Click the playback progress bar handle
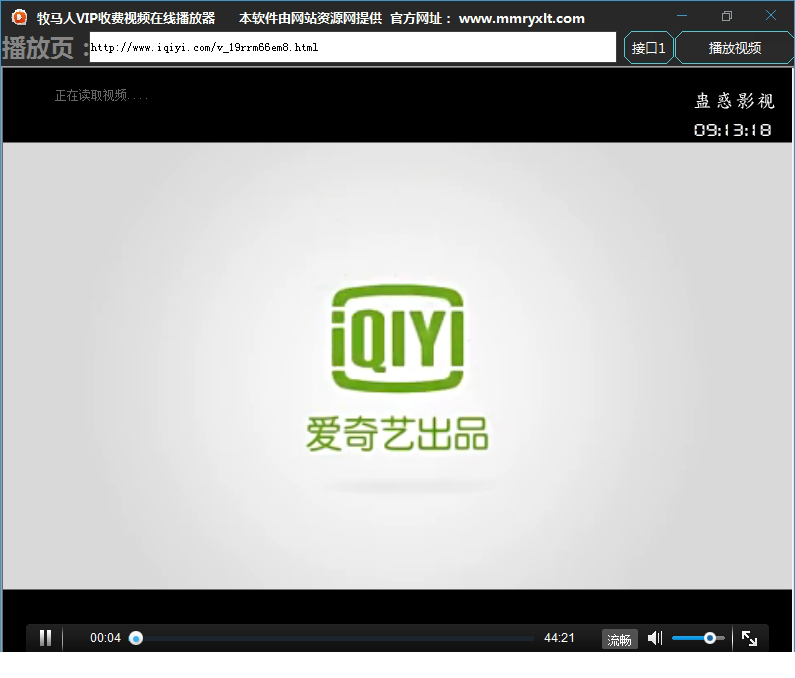The height and width of the screenshot is (678, 795). click(x=135, y=638)
